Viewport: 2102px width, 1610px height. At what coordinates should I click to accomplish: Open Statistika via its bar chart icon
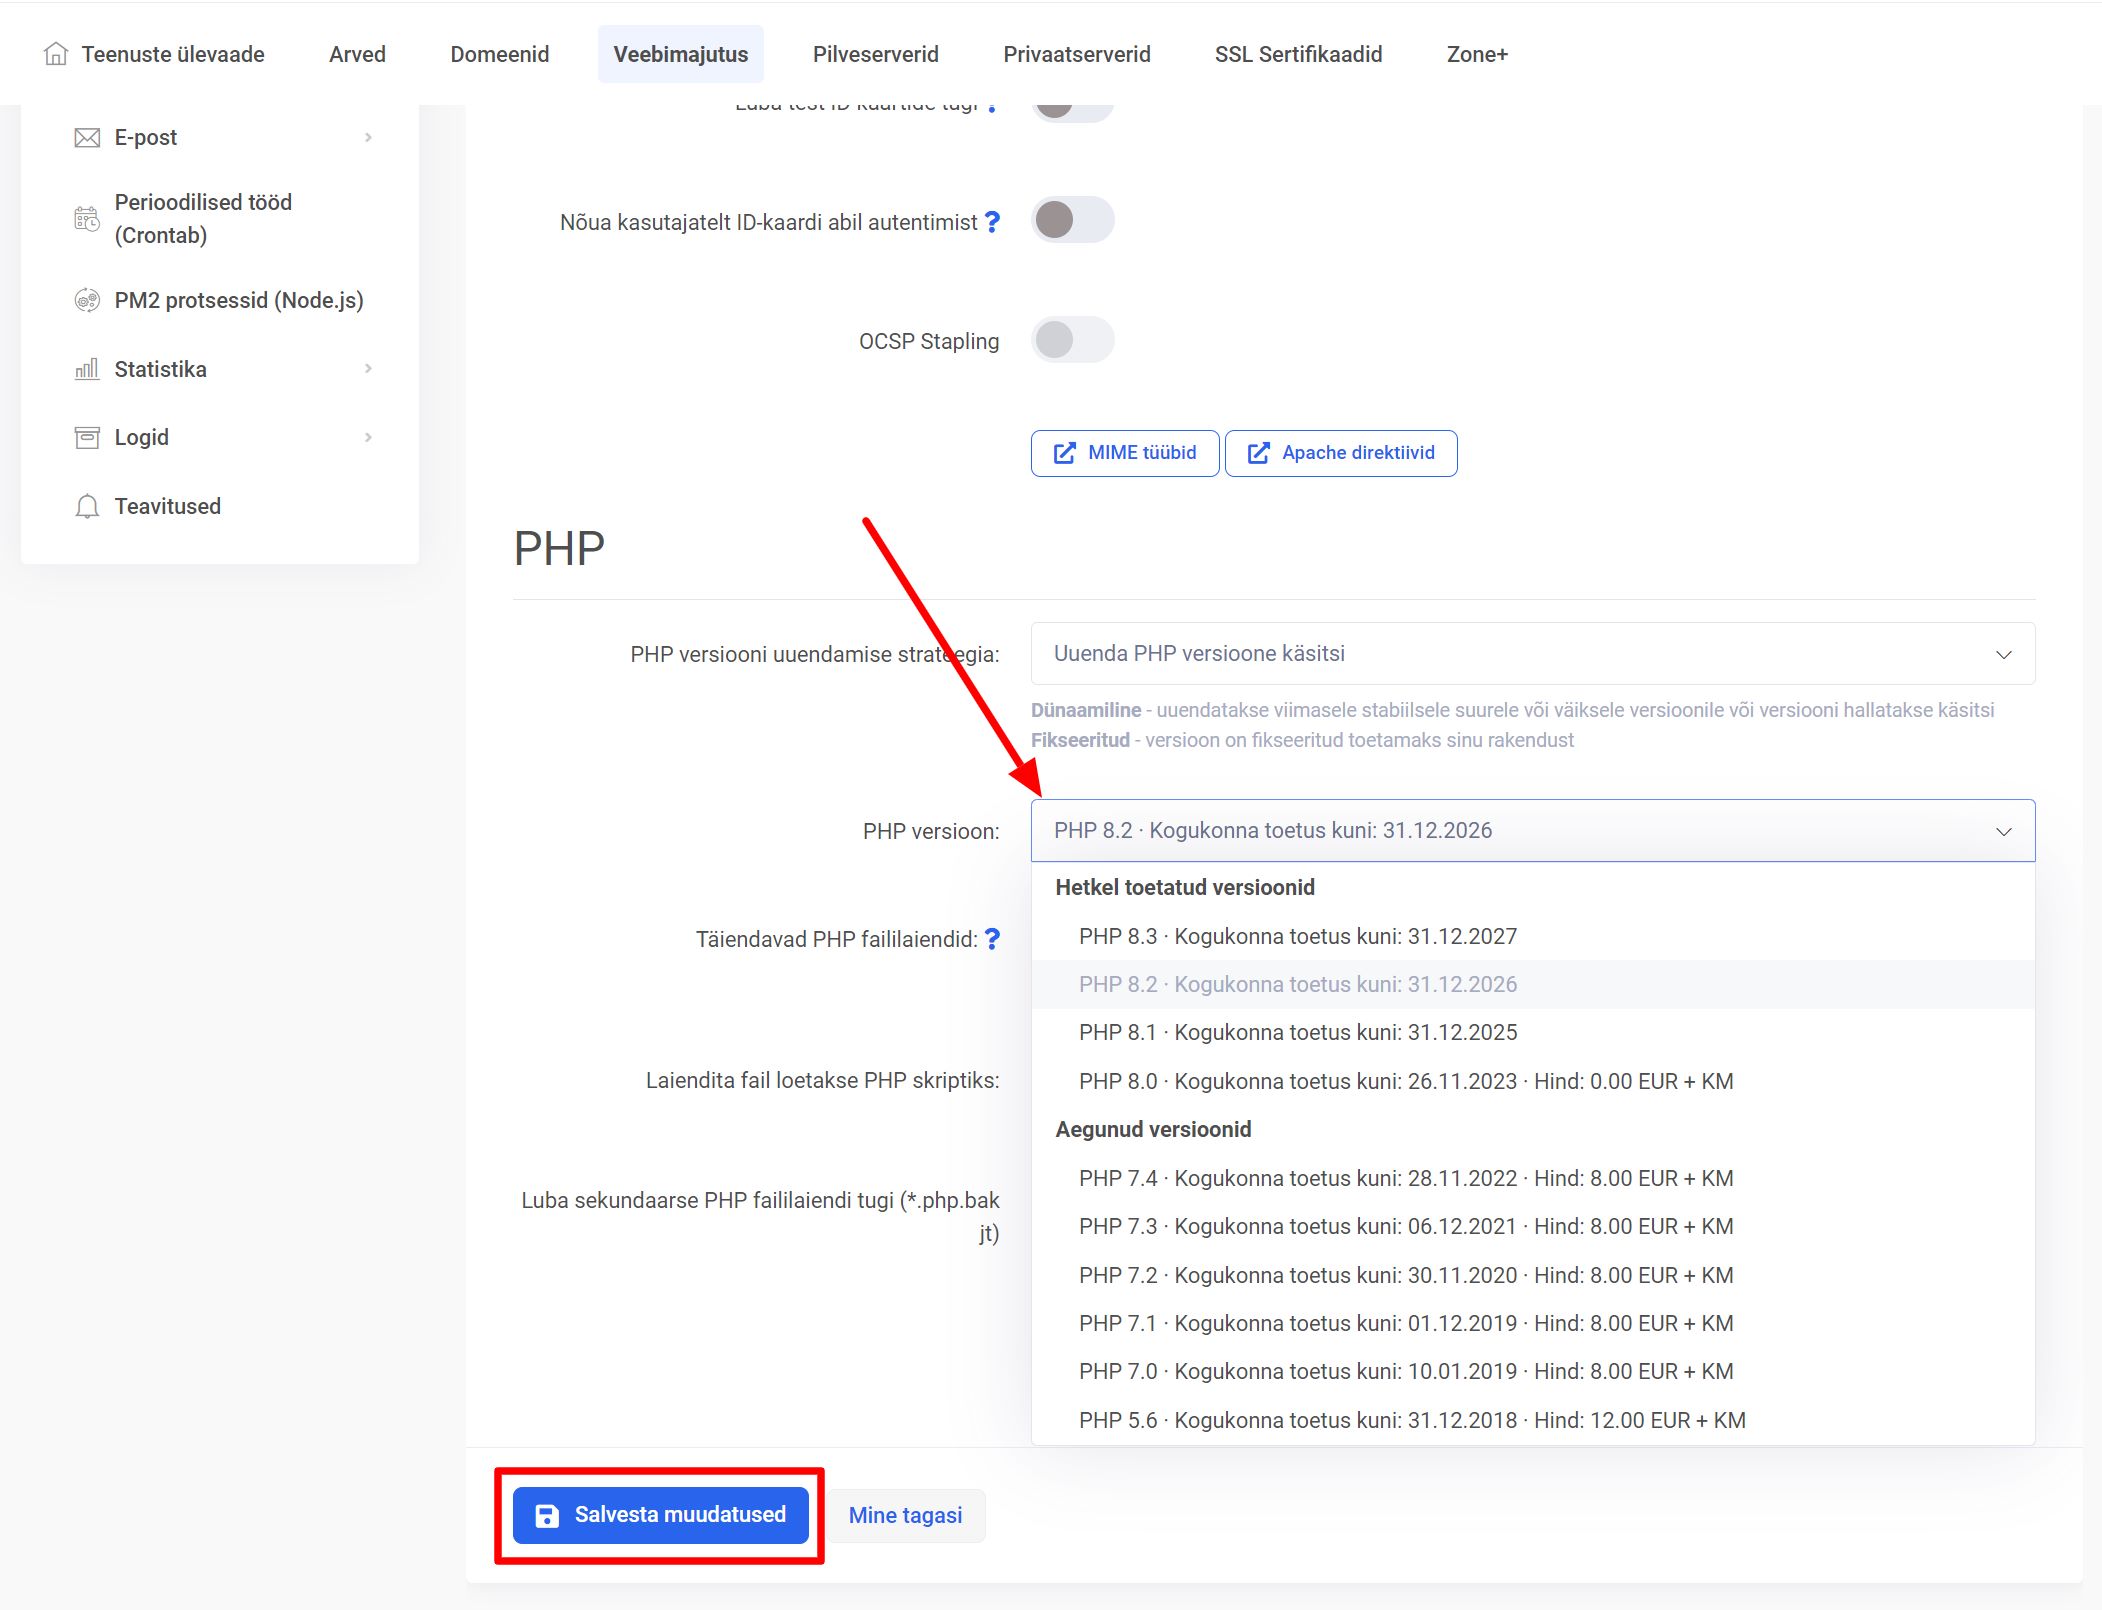(87, 369)
